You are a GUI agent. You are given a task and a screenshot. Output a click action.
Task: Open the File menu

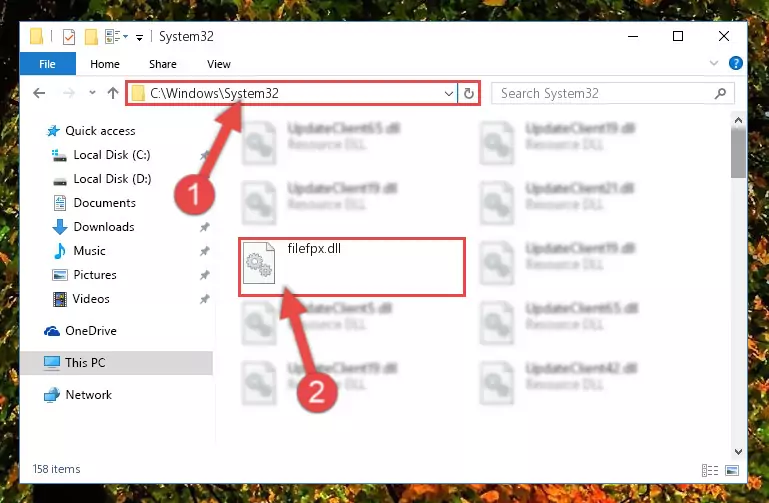pos(48,64)
